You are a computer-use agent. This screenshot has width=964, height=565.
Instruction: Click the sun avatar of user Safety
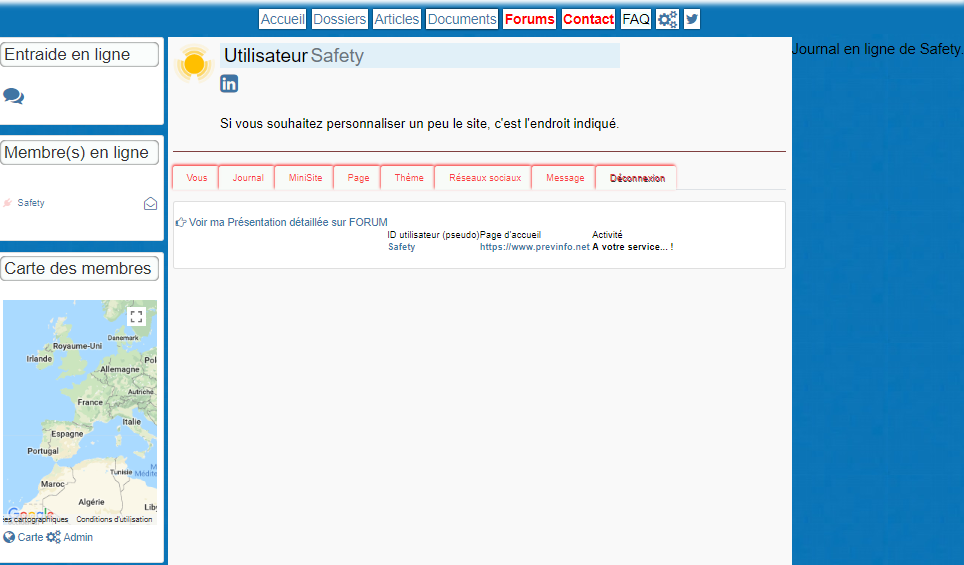(x=194, y=63)
